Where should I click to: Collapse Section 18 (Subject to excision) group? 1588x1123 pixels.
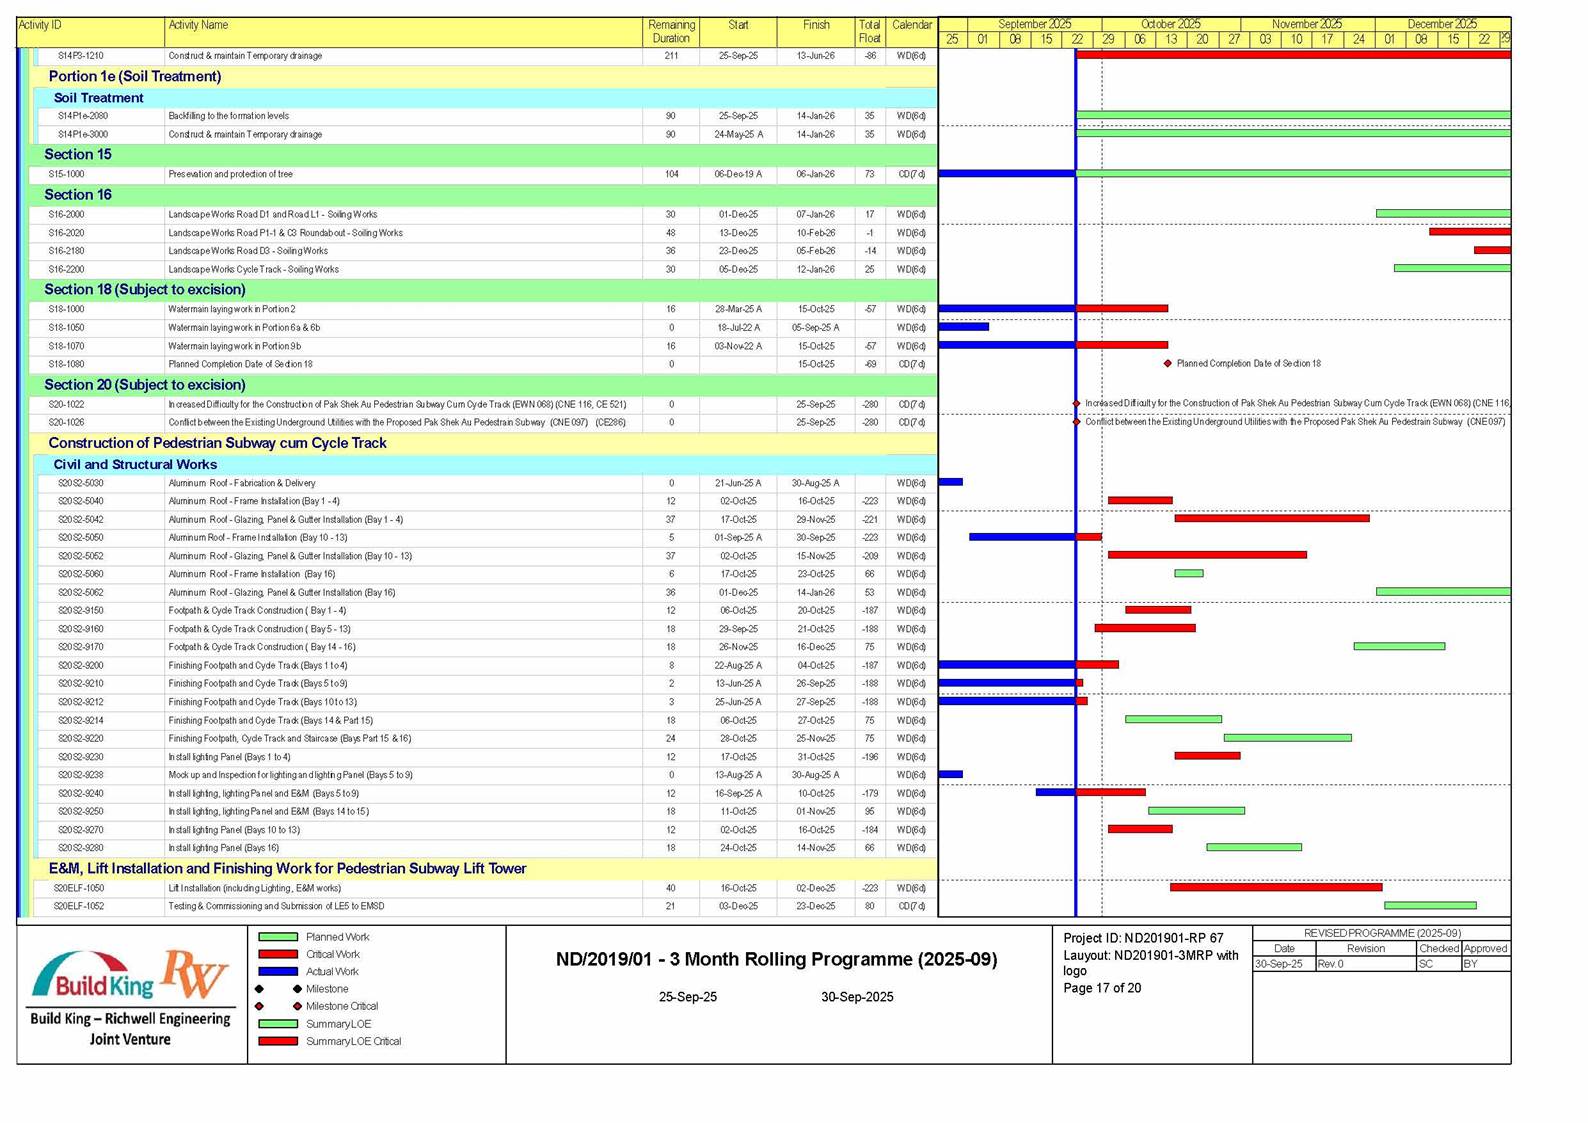click(144, 290)
